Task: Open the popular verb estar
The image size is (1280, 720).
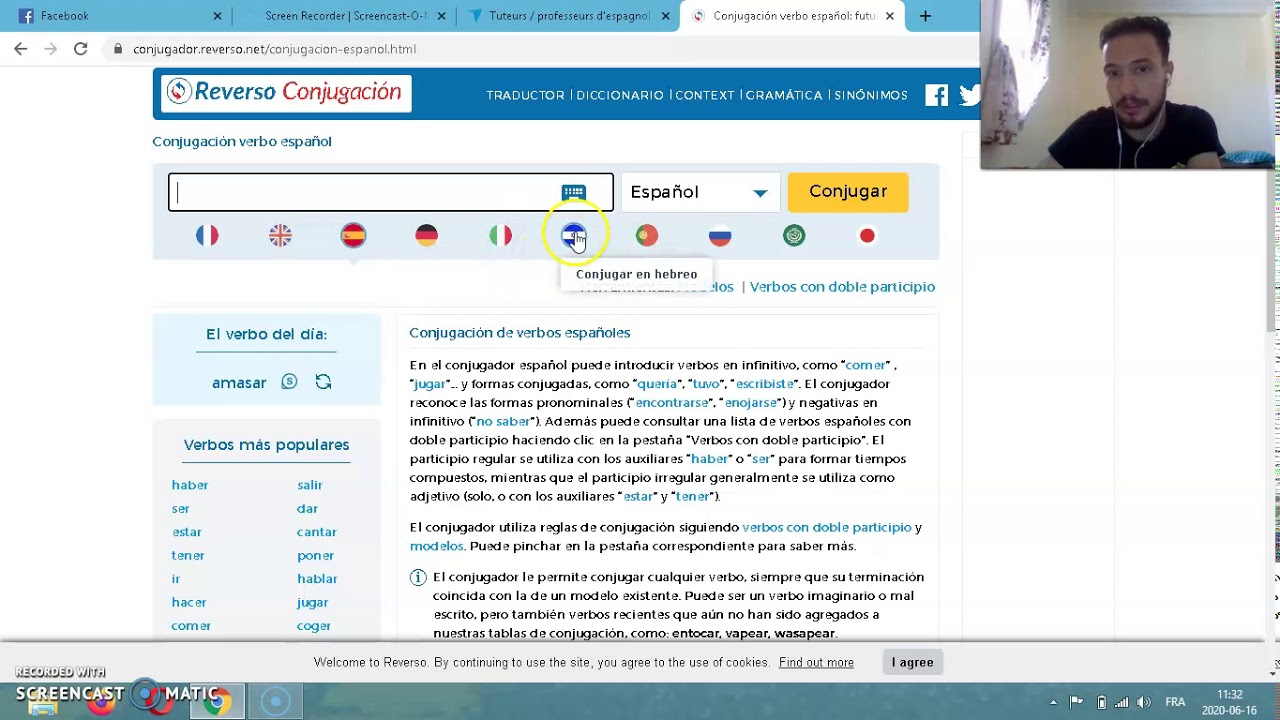Action: pos(187,532)
